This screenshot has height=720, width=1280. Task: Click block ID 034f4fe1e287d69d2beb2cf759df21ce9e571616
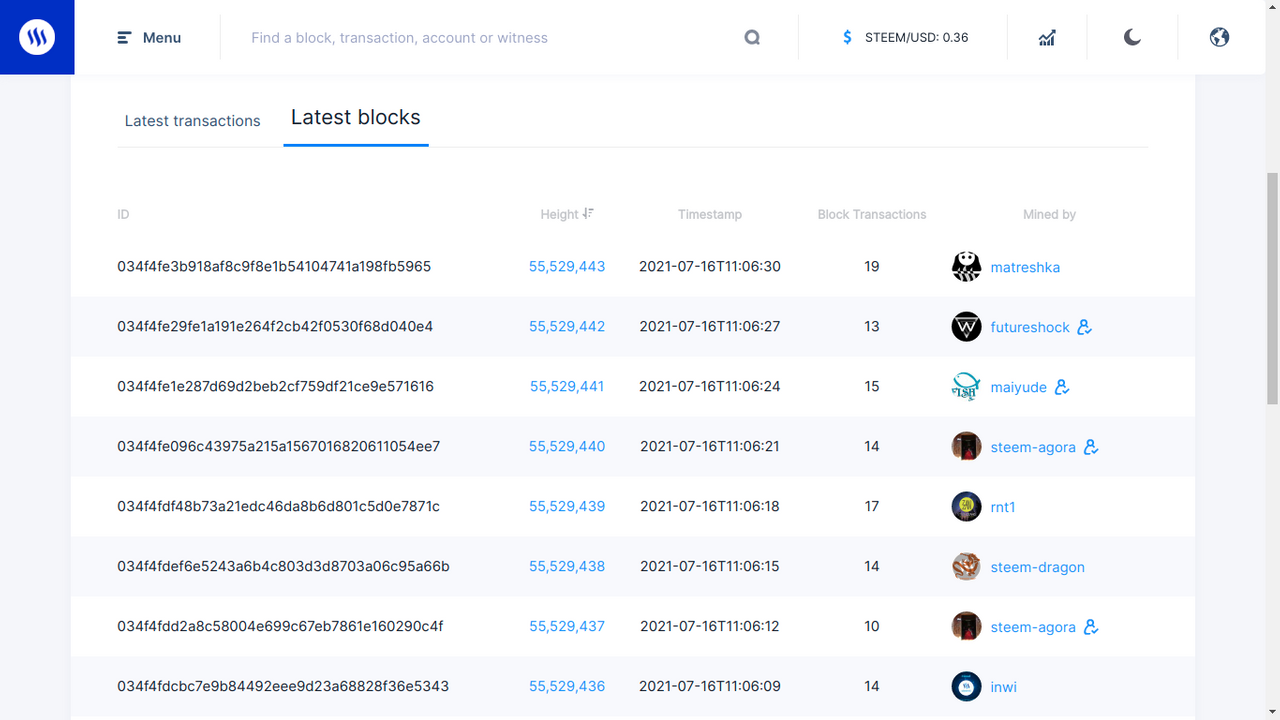click(x=275, y=387)
